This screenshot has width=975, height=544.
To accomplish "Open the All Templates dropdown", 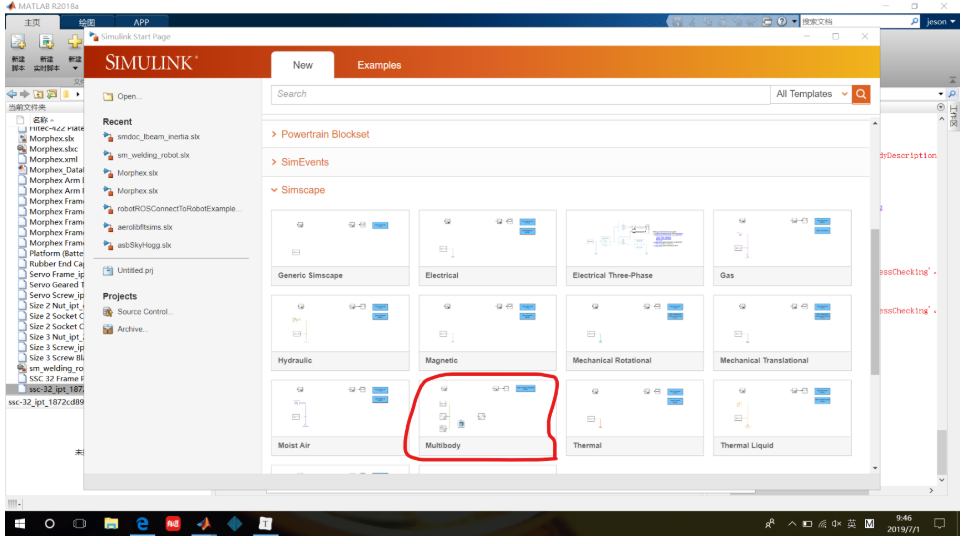I will tap(811, 94).
